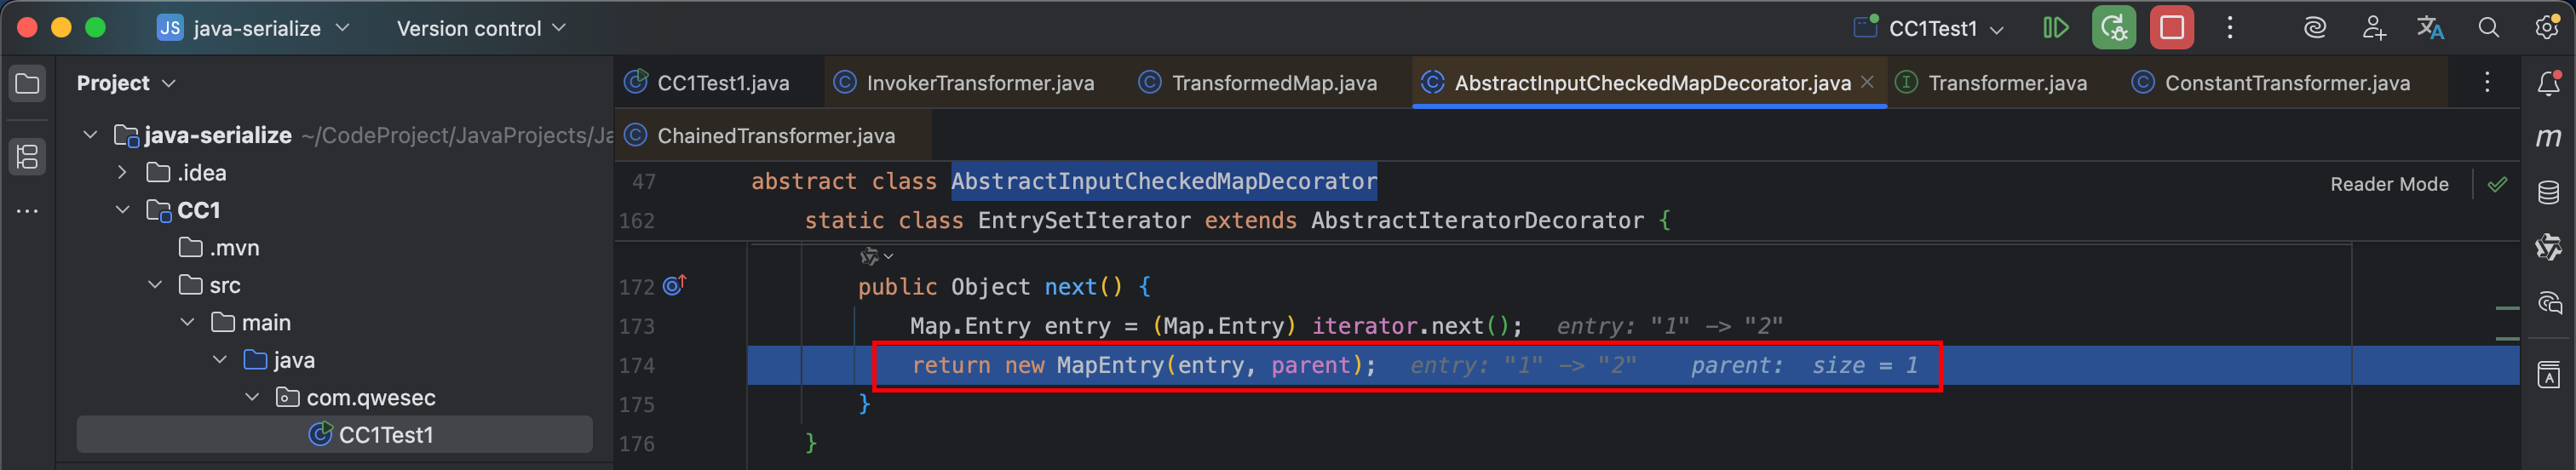Resume the paused debug program
This screenshot has width=2576, height=470.
tap(2055, 28)
